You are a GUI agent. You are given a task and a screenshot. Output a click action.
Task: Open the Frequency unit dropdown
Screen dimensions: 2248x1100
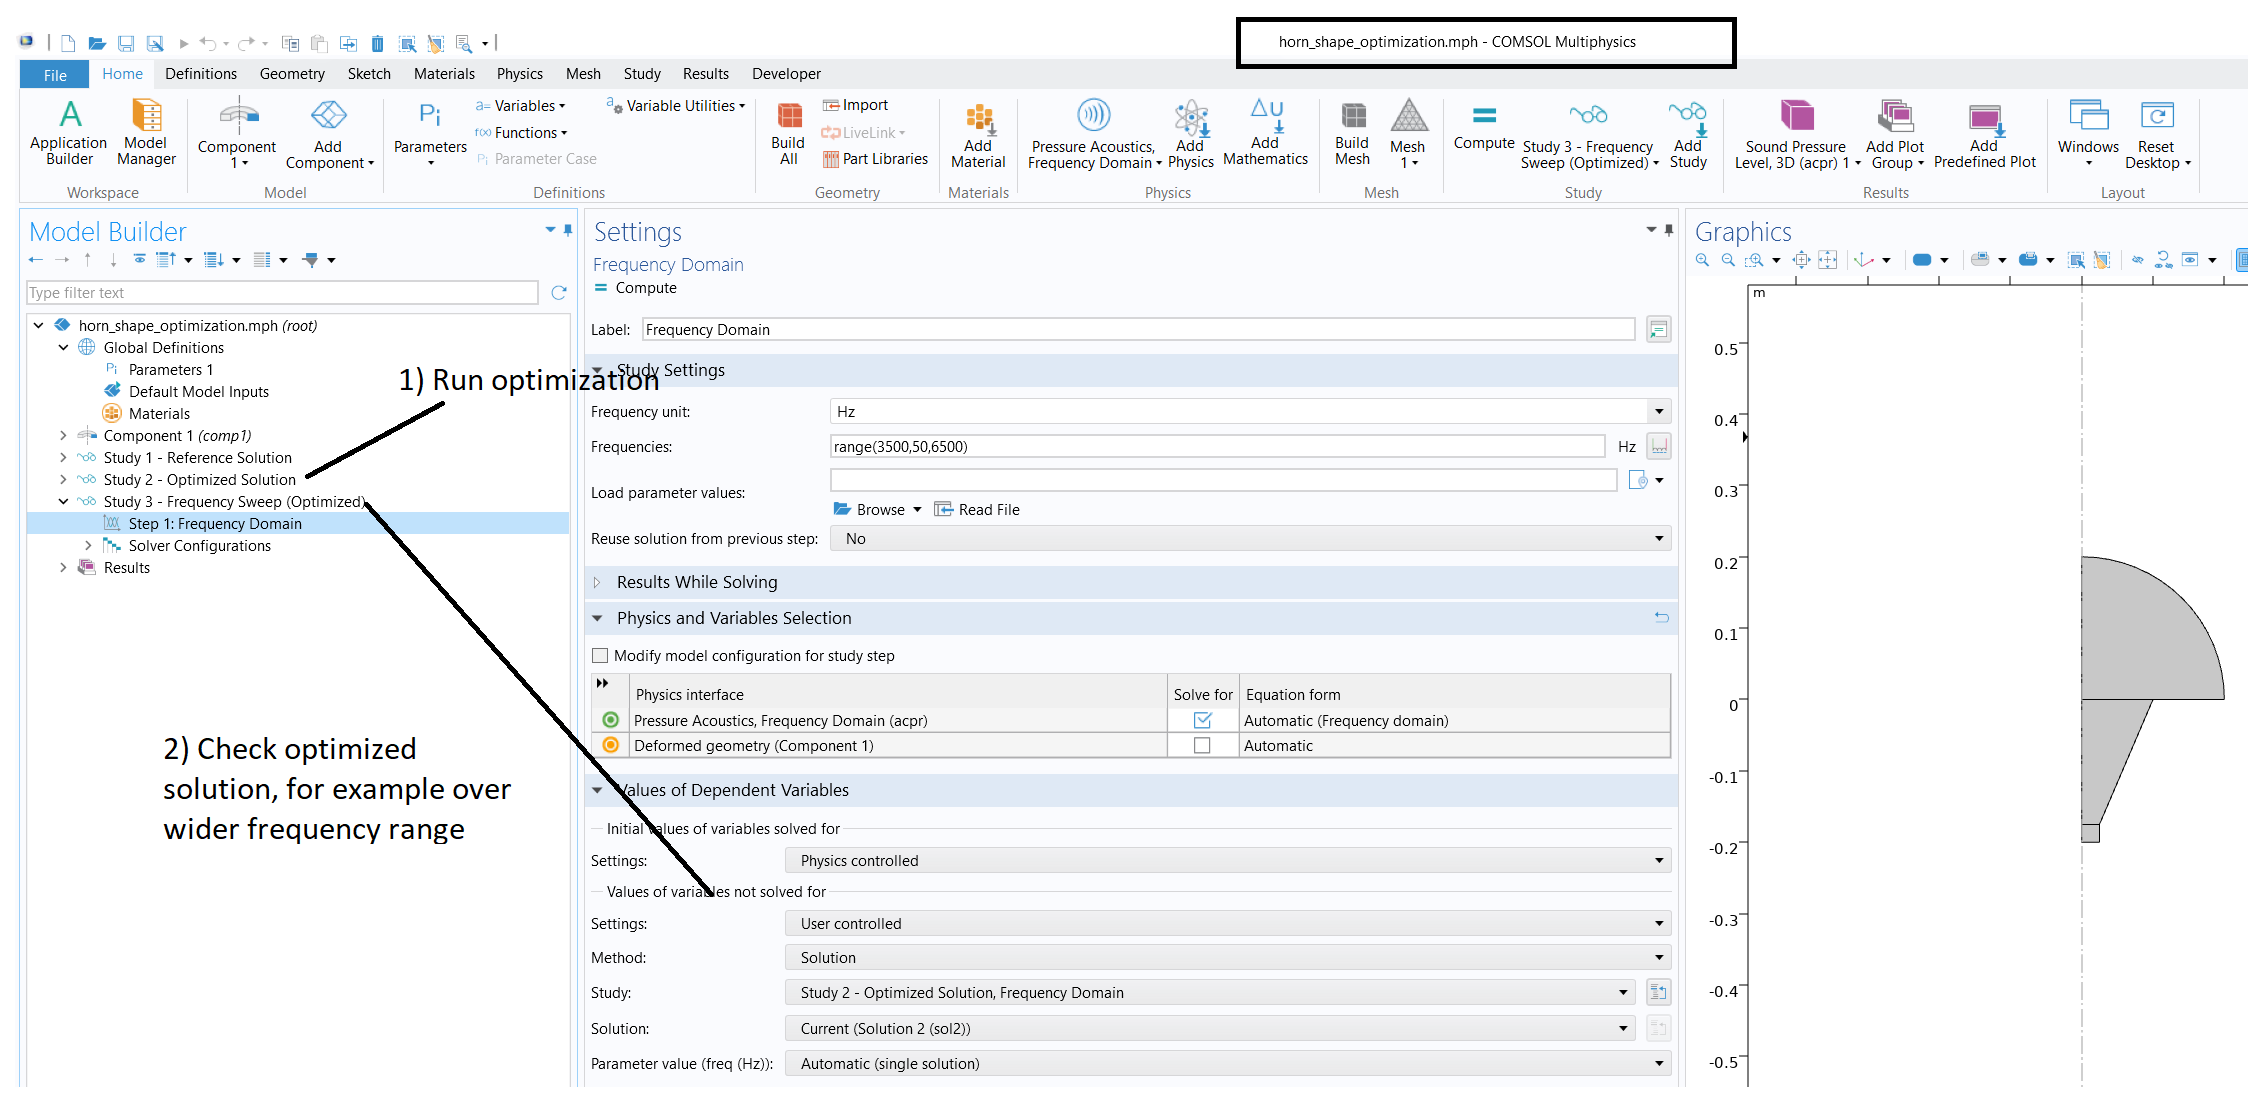pos(1658,412)
